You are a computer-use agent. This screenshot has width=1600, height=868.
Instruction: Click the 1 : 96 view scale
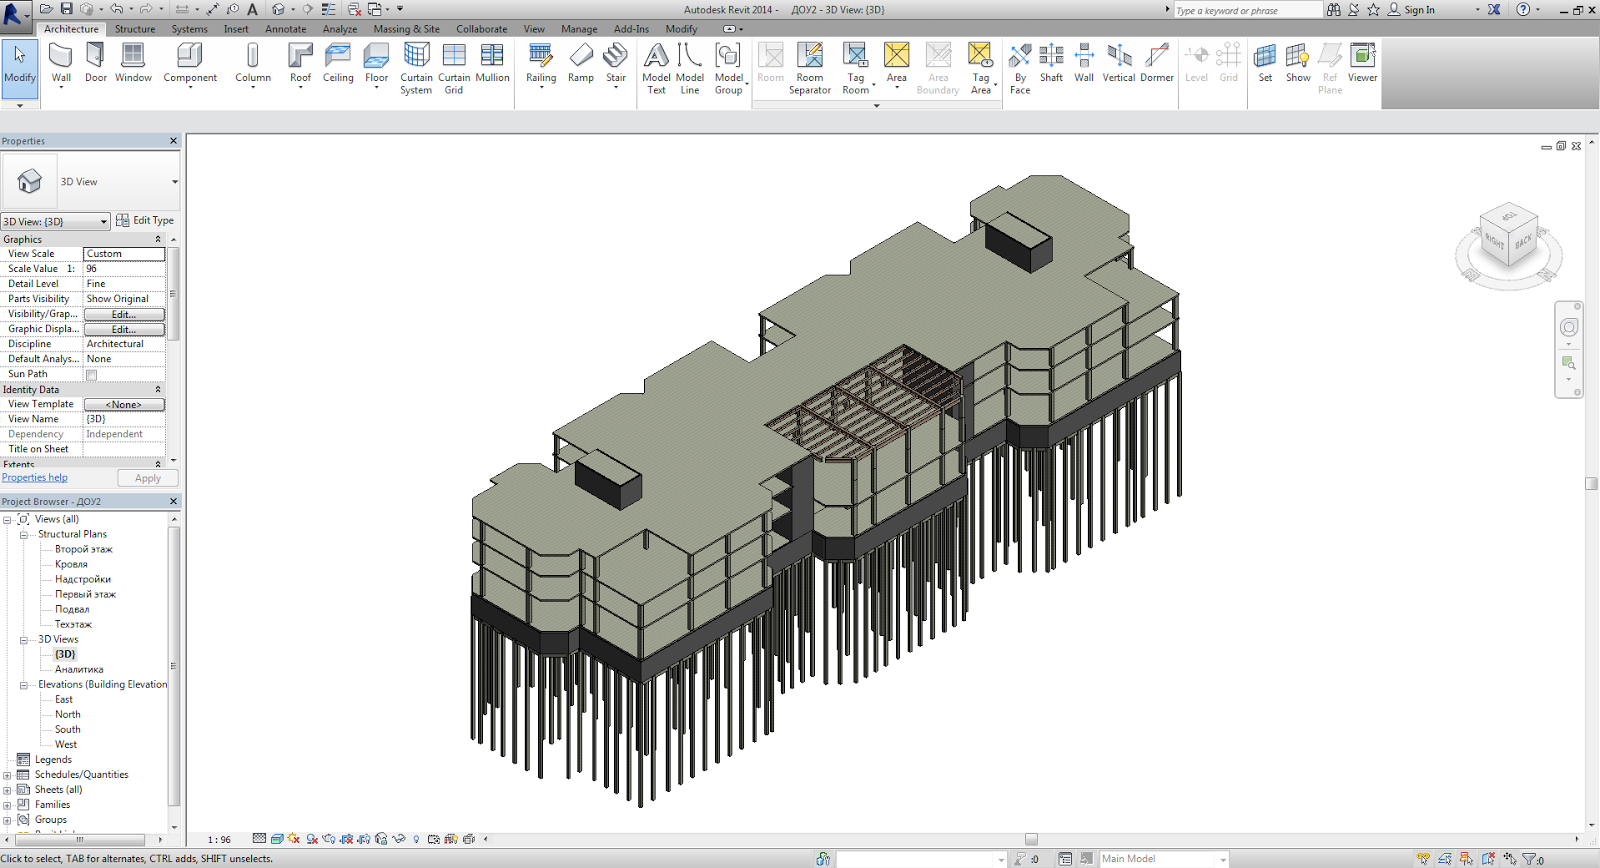tap(219, 840)
